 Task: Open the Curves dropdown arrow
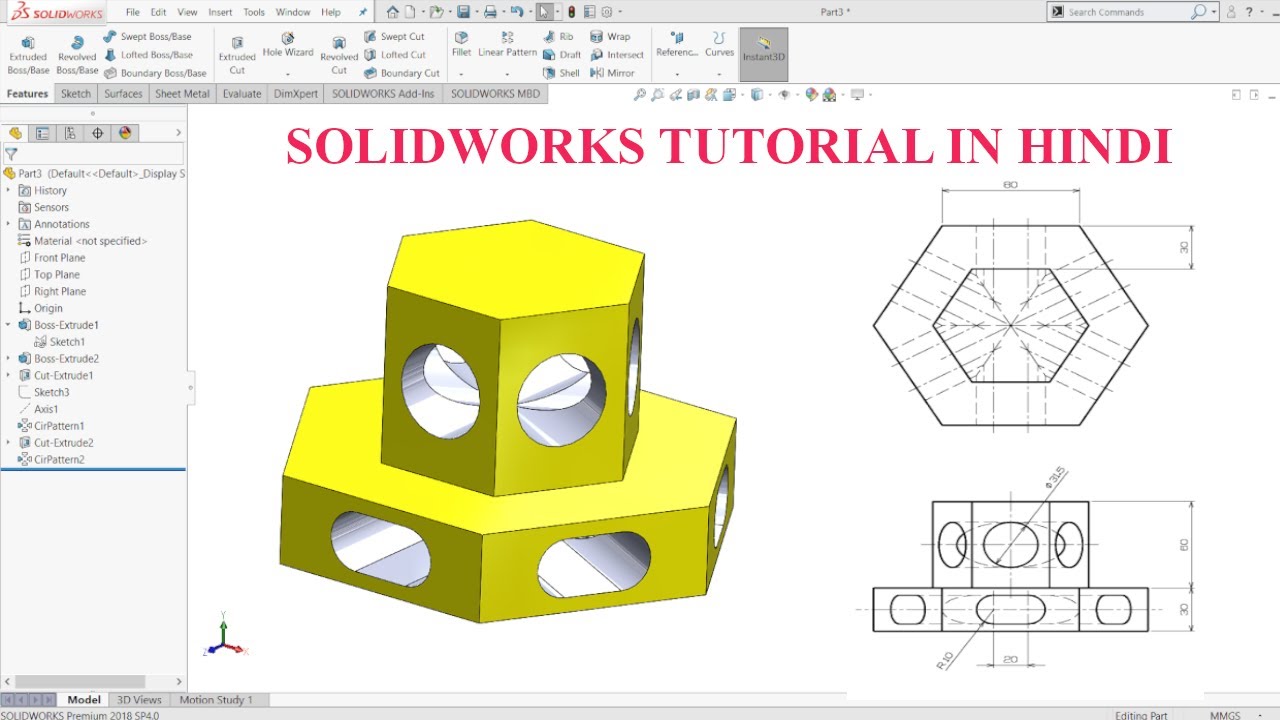tap(719, 74)
